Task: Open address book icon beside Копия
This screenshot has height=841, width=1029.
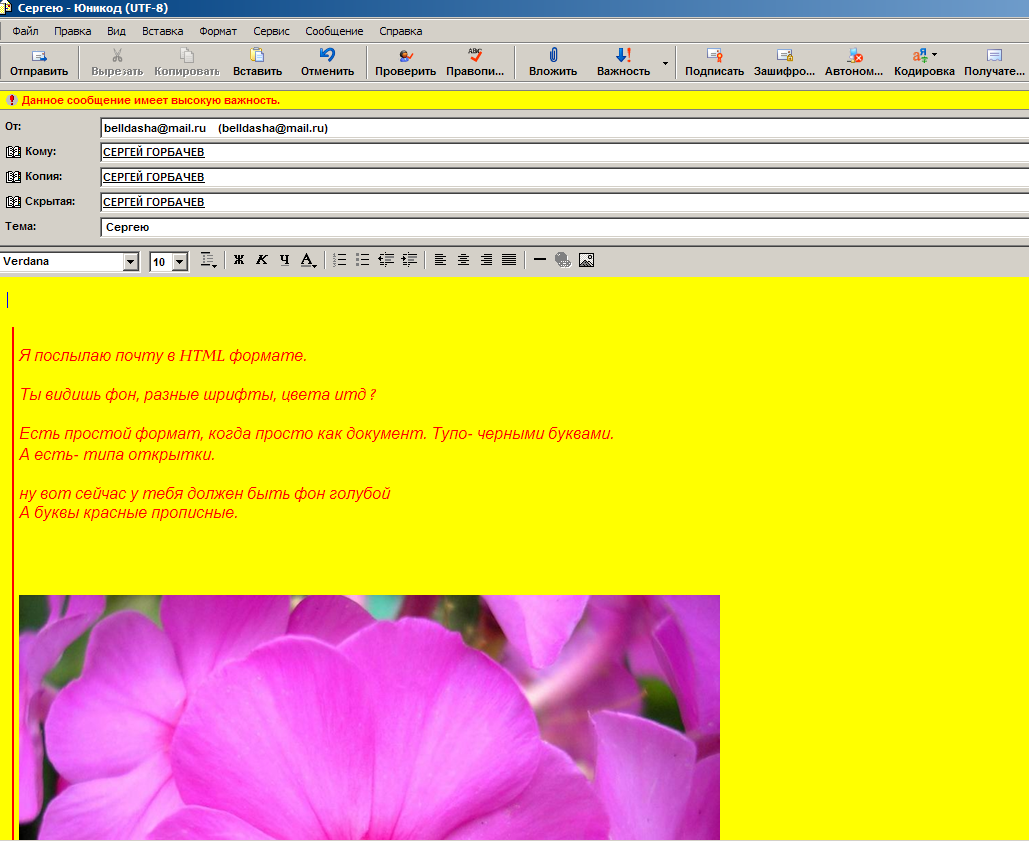Action: [x=13, y=176]
